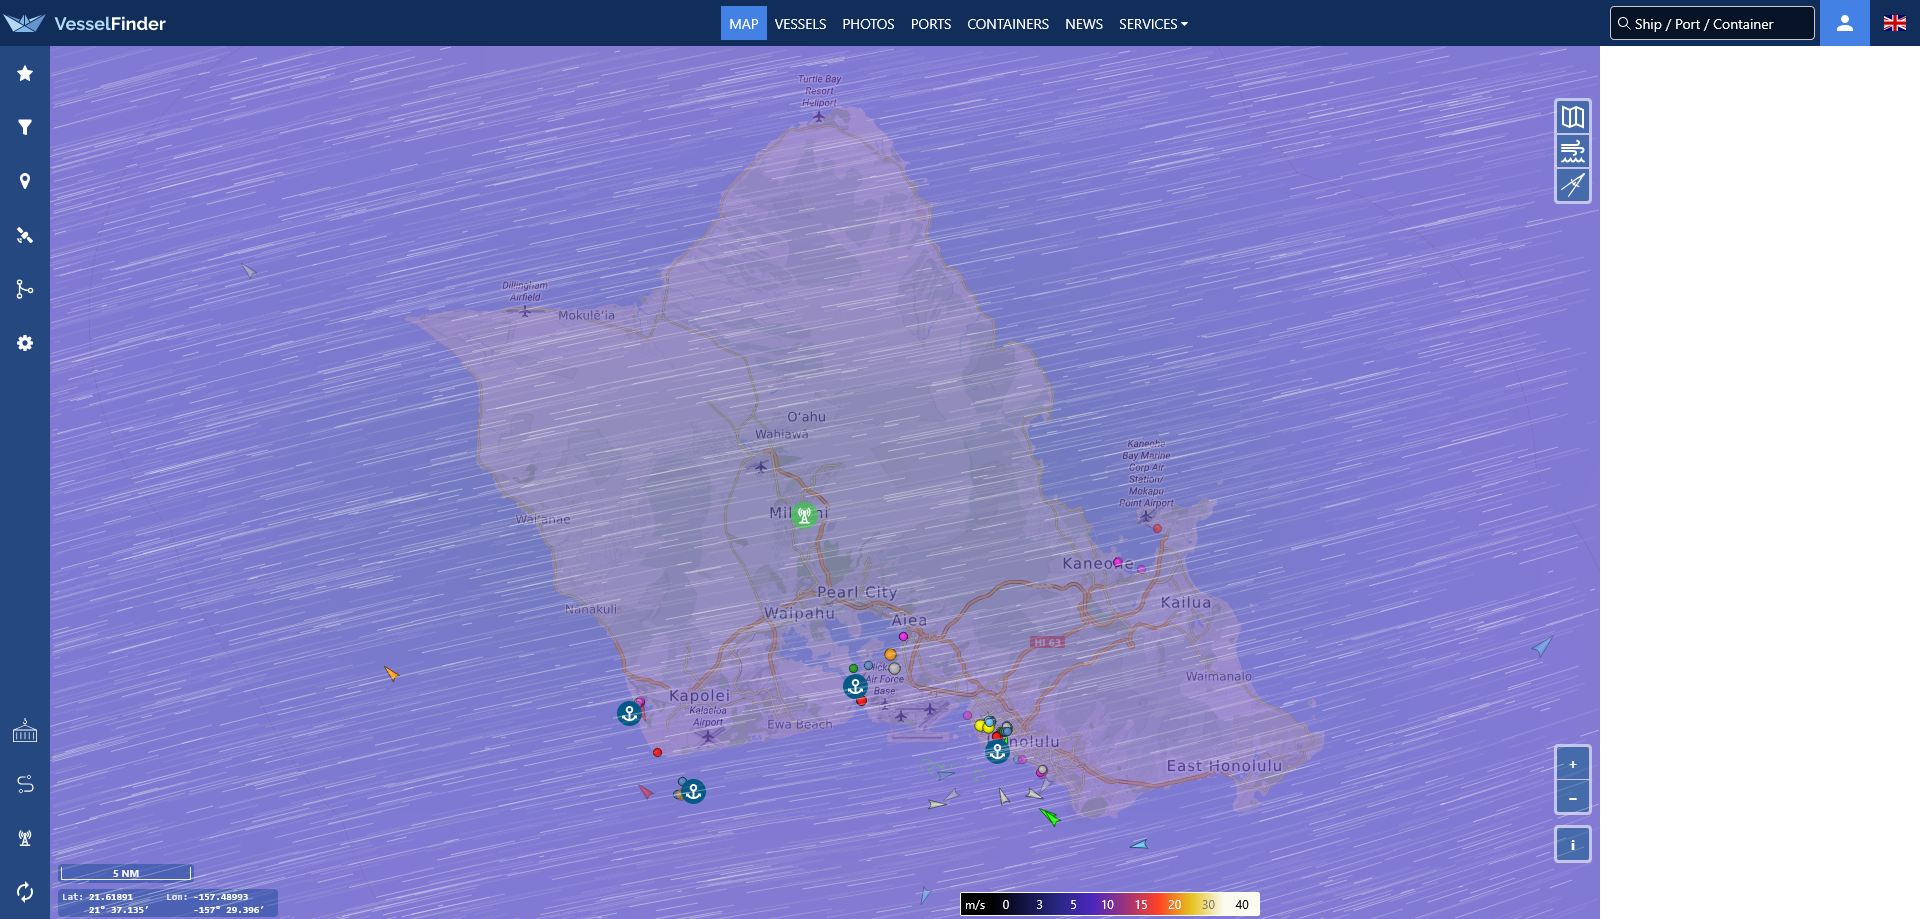Select the port anchor marker near Kapolei

[x=629, y=713]
